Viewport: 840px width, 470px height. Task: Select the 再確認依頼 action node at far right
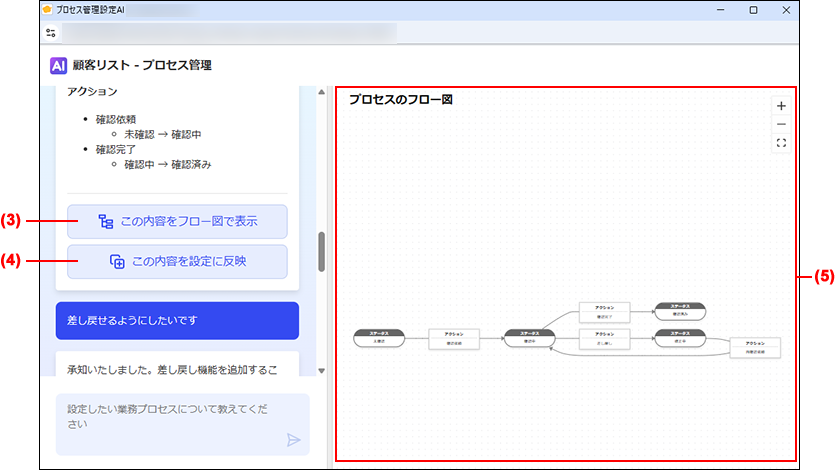755,348
